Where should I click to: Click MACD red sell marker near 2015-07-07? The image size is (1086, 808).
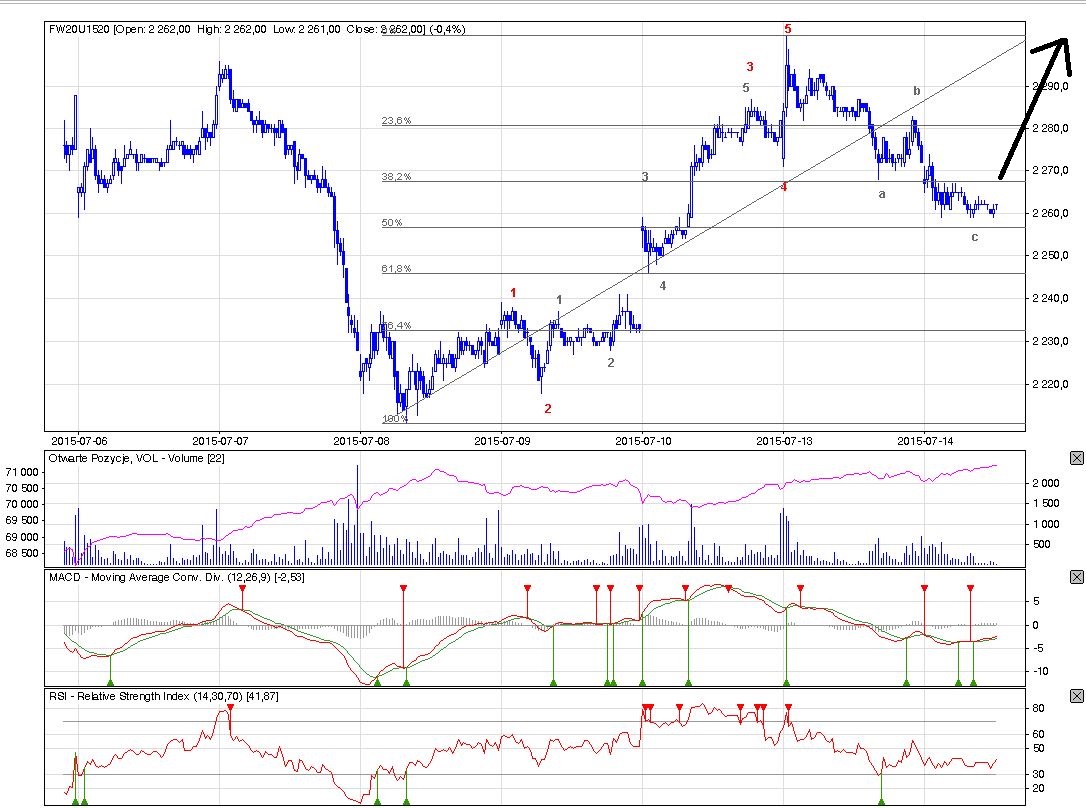[242, 588]
